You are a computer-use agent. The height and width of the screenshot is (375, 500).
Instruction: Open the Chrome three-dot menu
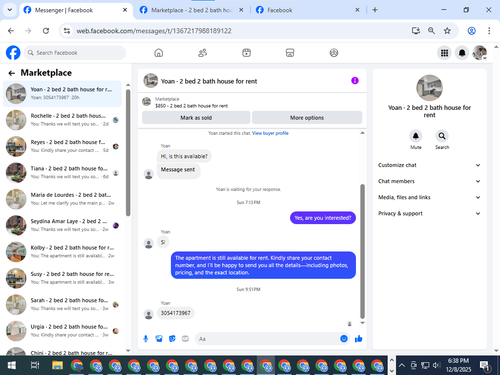tap(489, 31)
